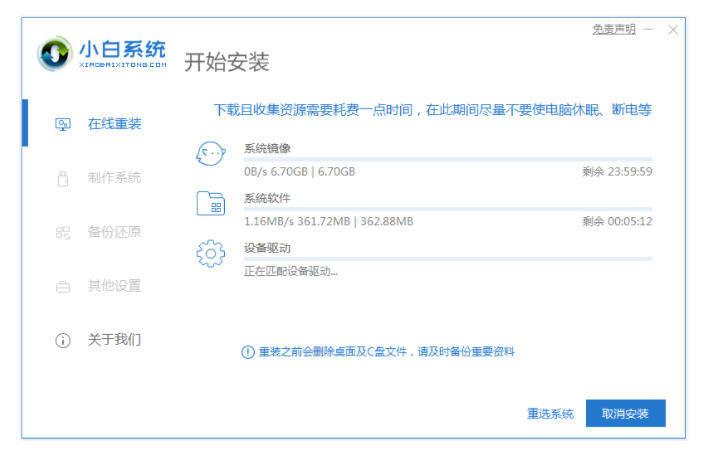This screenshot has height=456, width=701.
Task: Click the 系统镜像 download progress bar
Action: pyautogui.click(x=447, y=159)
